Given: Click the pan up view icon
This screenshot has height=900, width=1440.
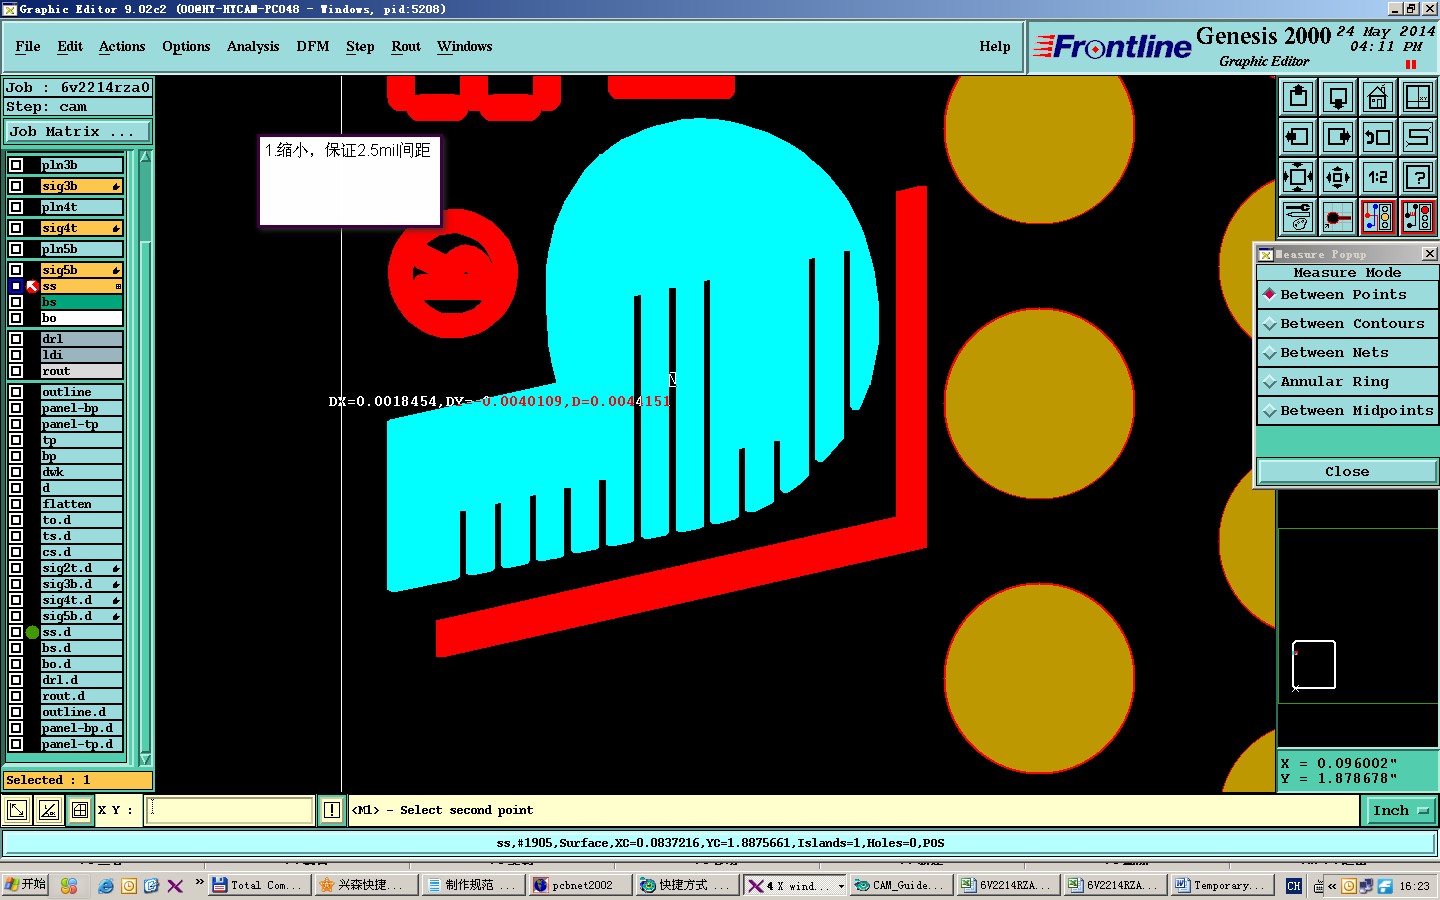Looking at the screenshot, I should click(1298, 97).
